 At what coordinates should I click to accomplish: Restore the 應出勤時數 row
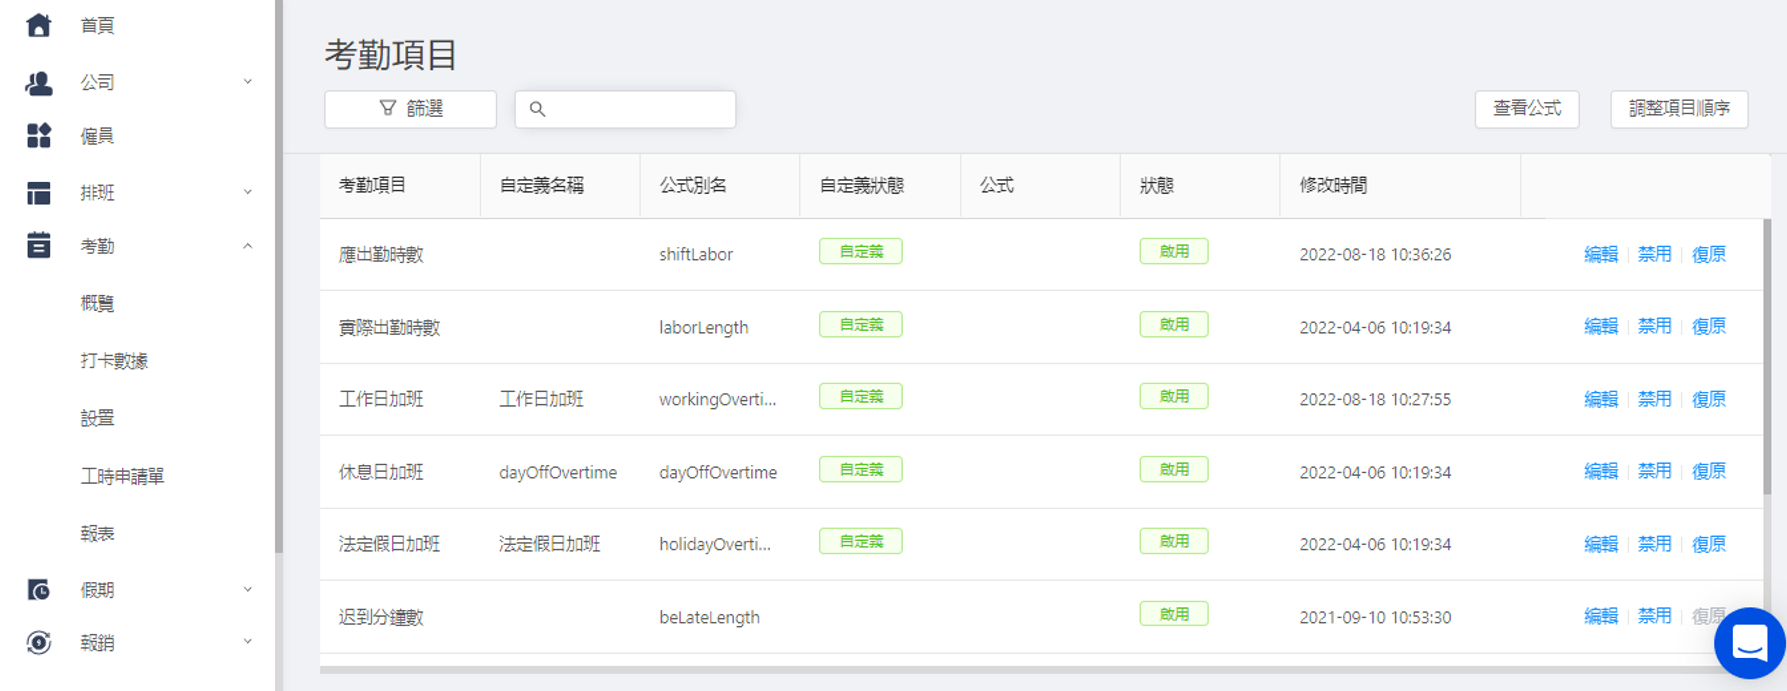click(x=1709, y=254)
